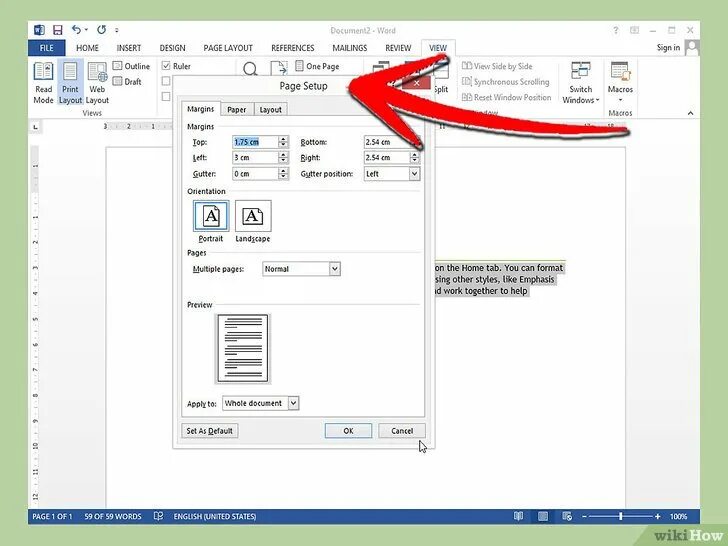Click Web Layout icon in status bar
Image resolution: width=728 pixels, height=546 pixels.
pos(567,516)
